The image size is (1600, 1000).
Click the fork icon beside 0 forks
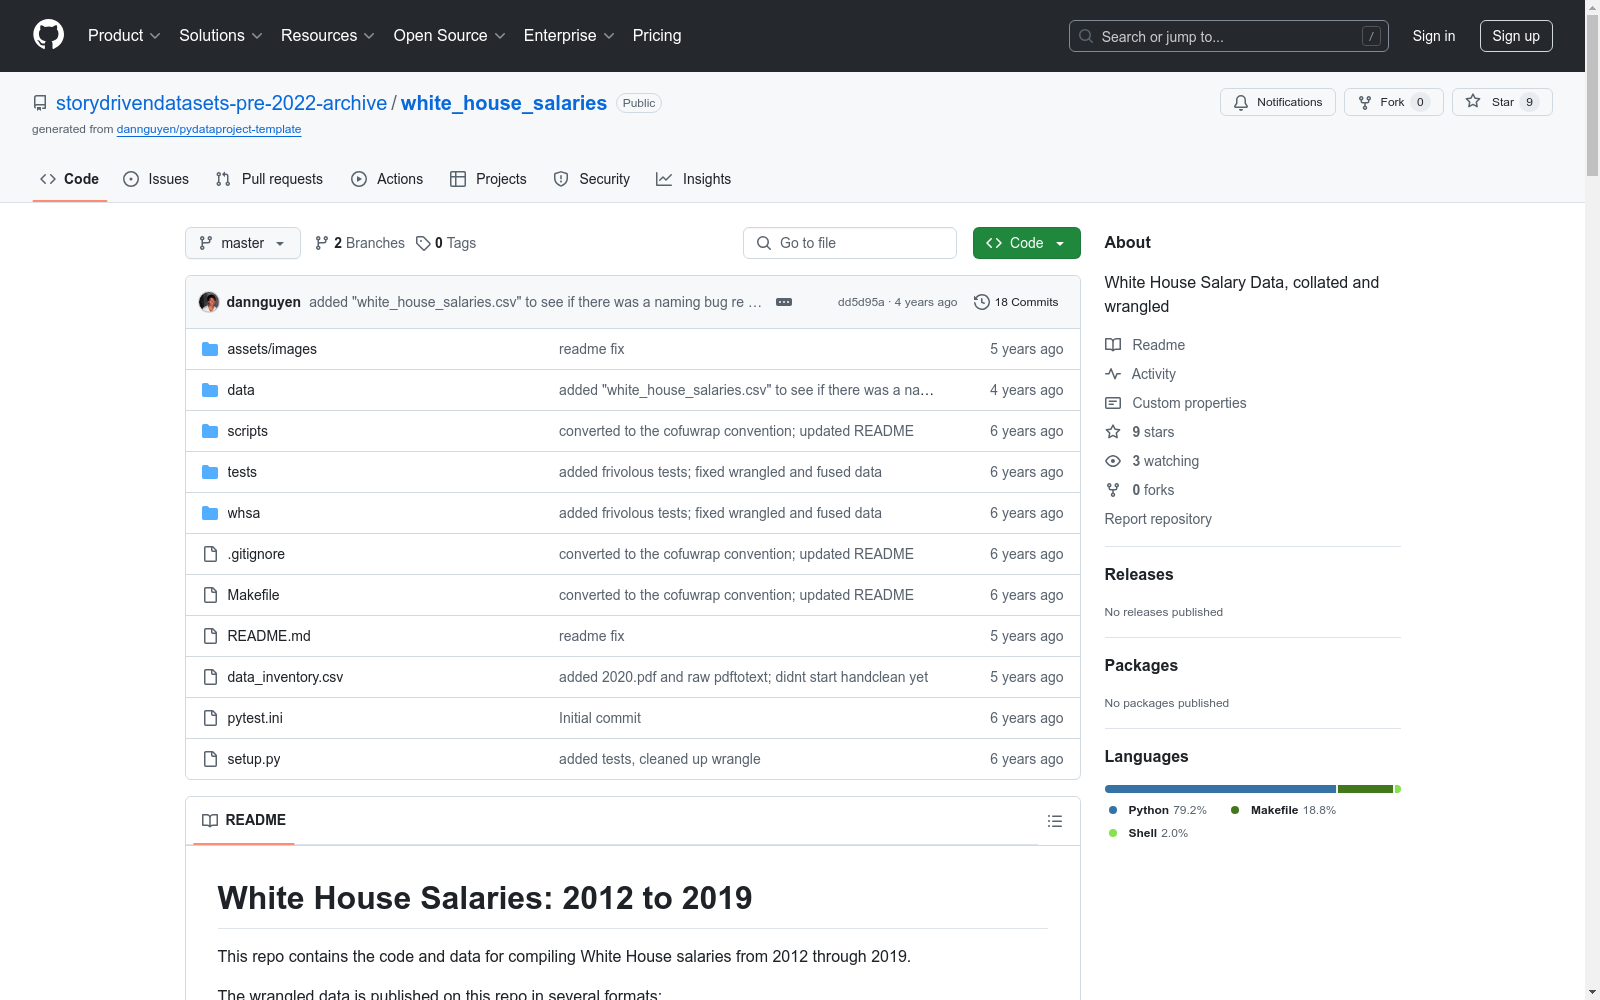[1113, 490]
